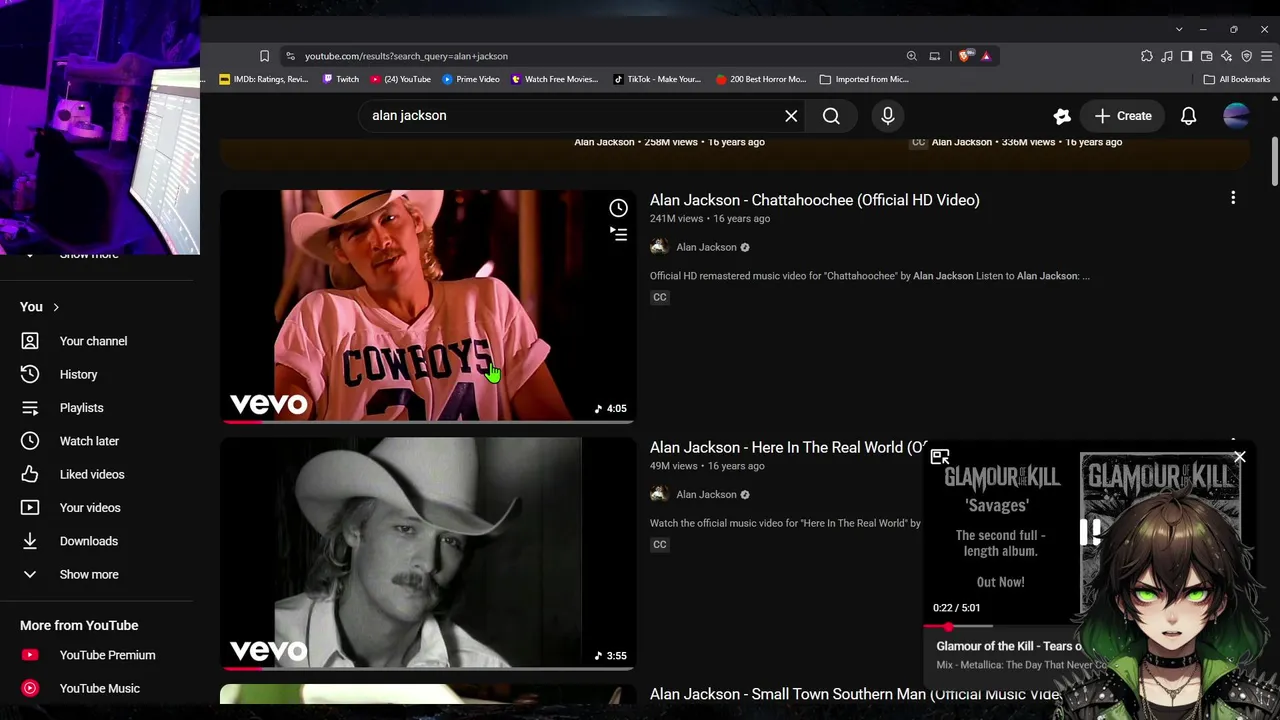Open the VPN shield icon in the browser toolbar
This screenshot has width=1280, height=720.
[1247, 56]
